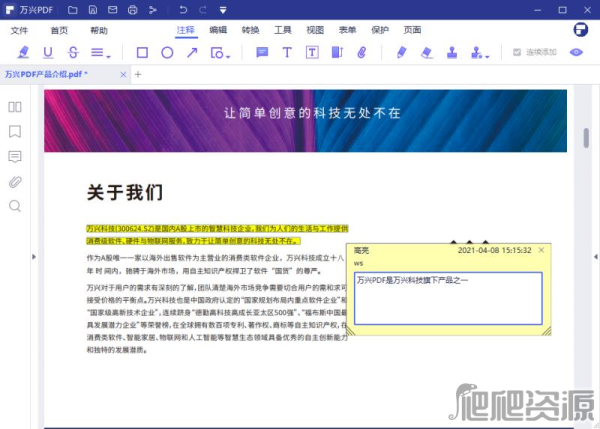Image resolution: width=600 pixels, height=429 pixels.
Task: Switch to the 工具 tab
Action: [283, 30]
